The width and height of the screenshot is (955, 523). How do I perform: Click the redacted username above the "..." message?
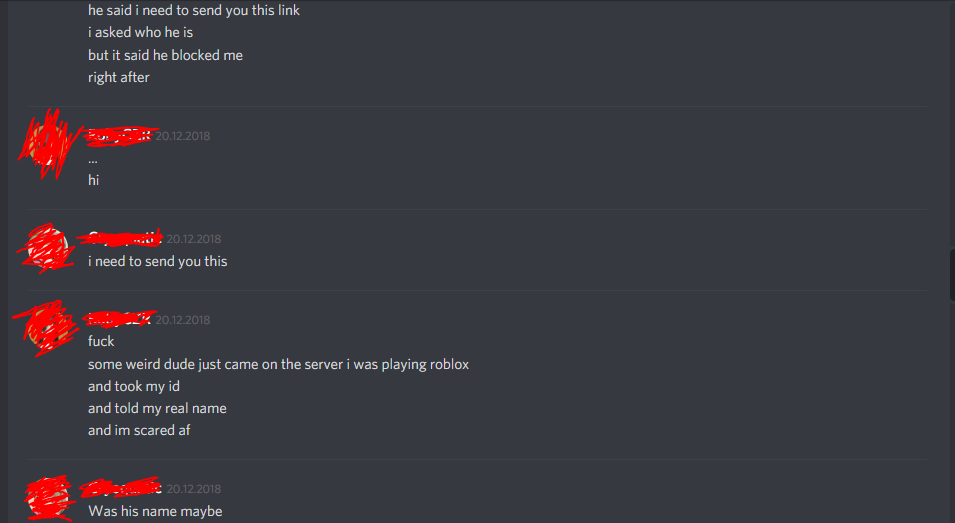click(119, 135)
